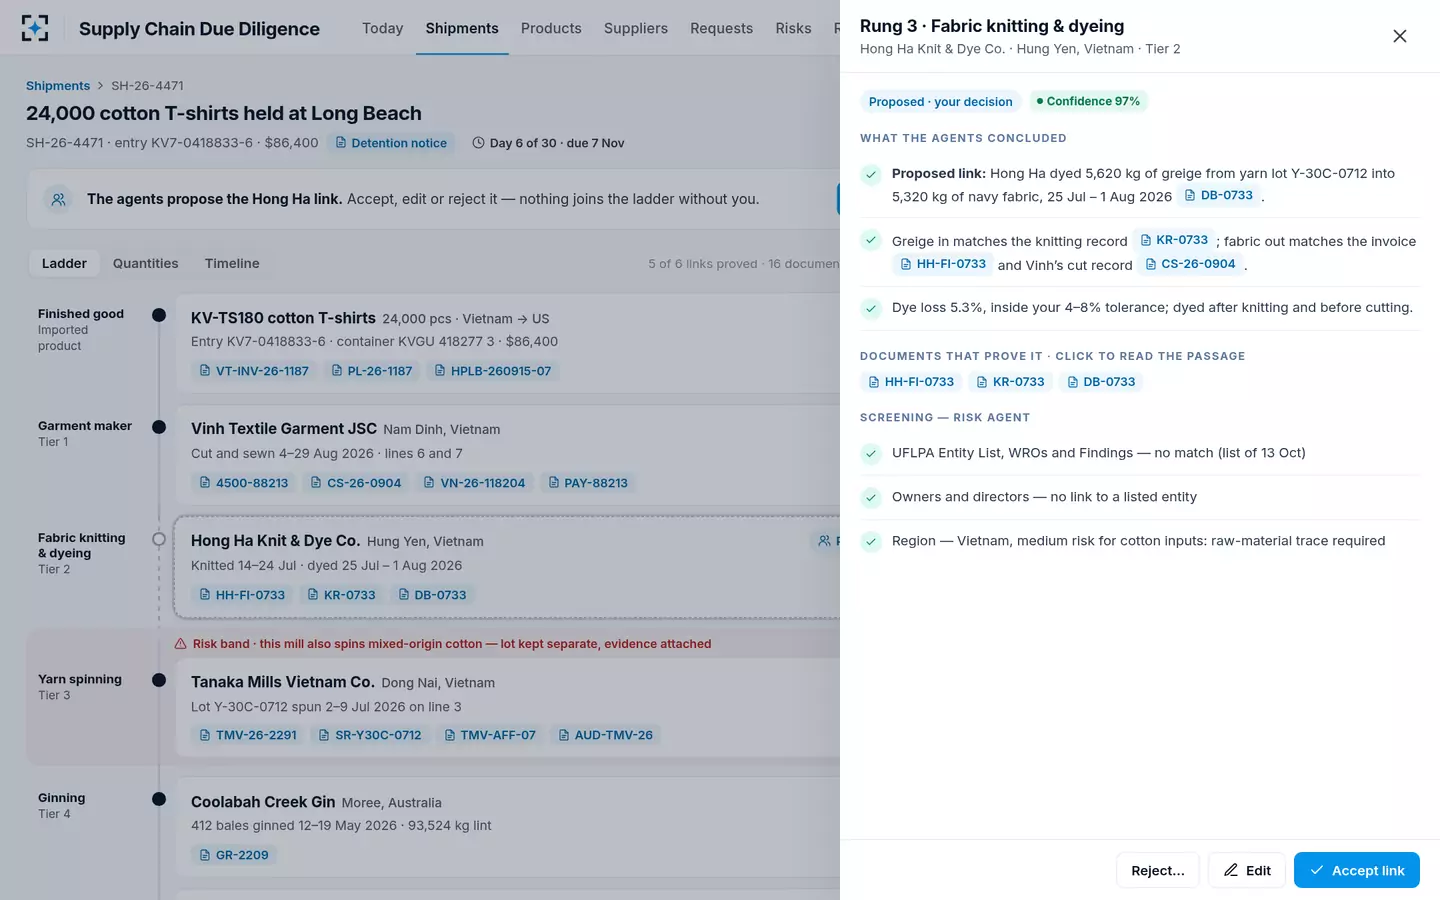Image resolution: width=1440 pixels, height=900 pixels.
Task: Open packing list PL-26-1187
Action: click(370, 371)
